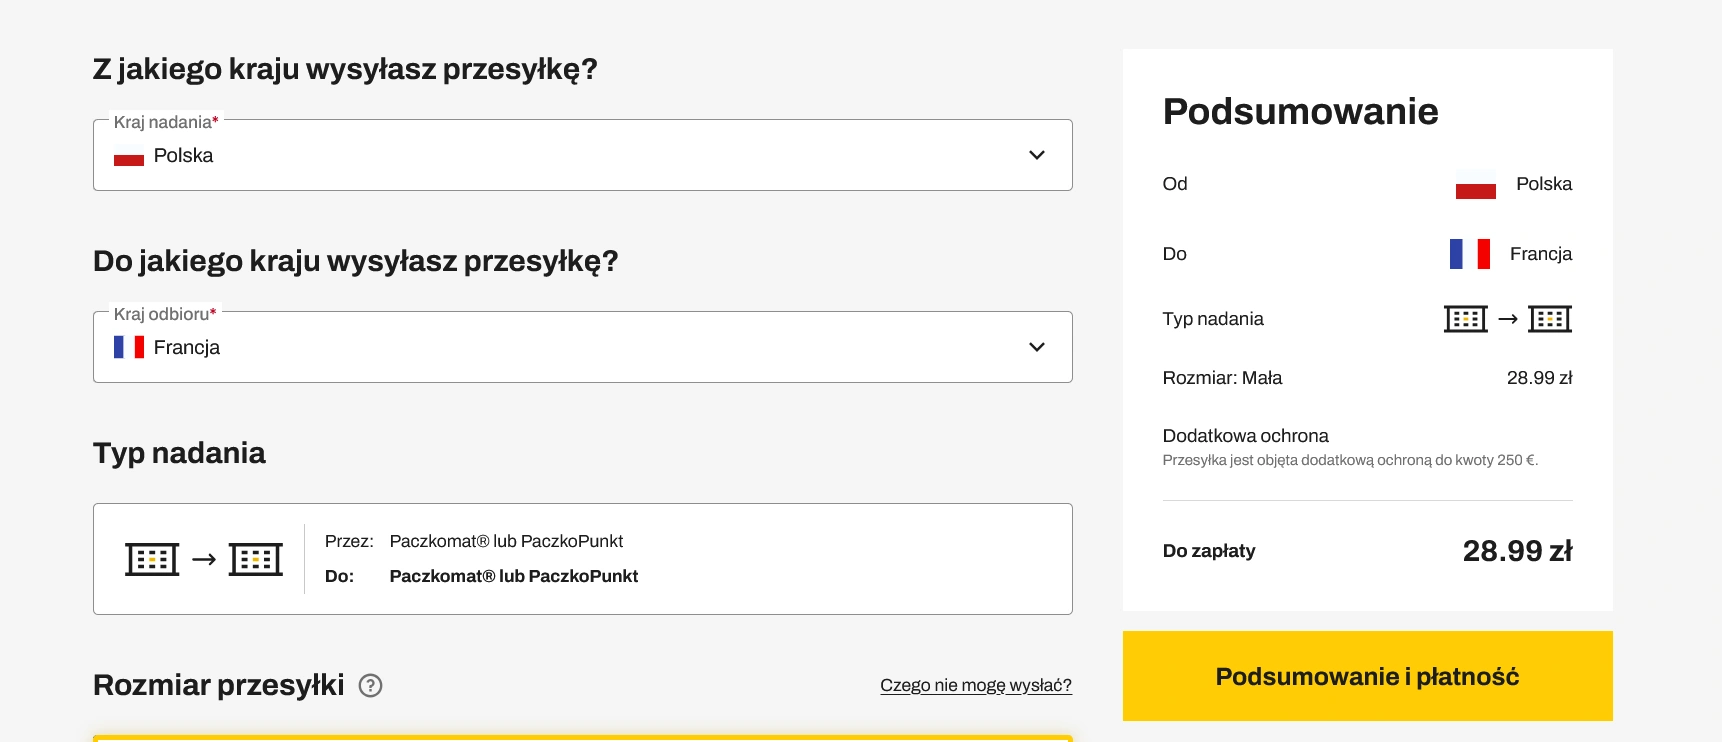Click the French flag in Kraj odbioru field
1722x742 pixels.
pos(129,347)
